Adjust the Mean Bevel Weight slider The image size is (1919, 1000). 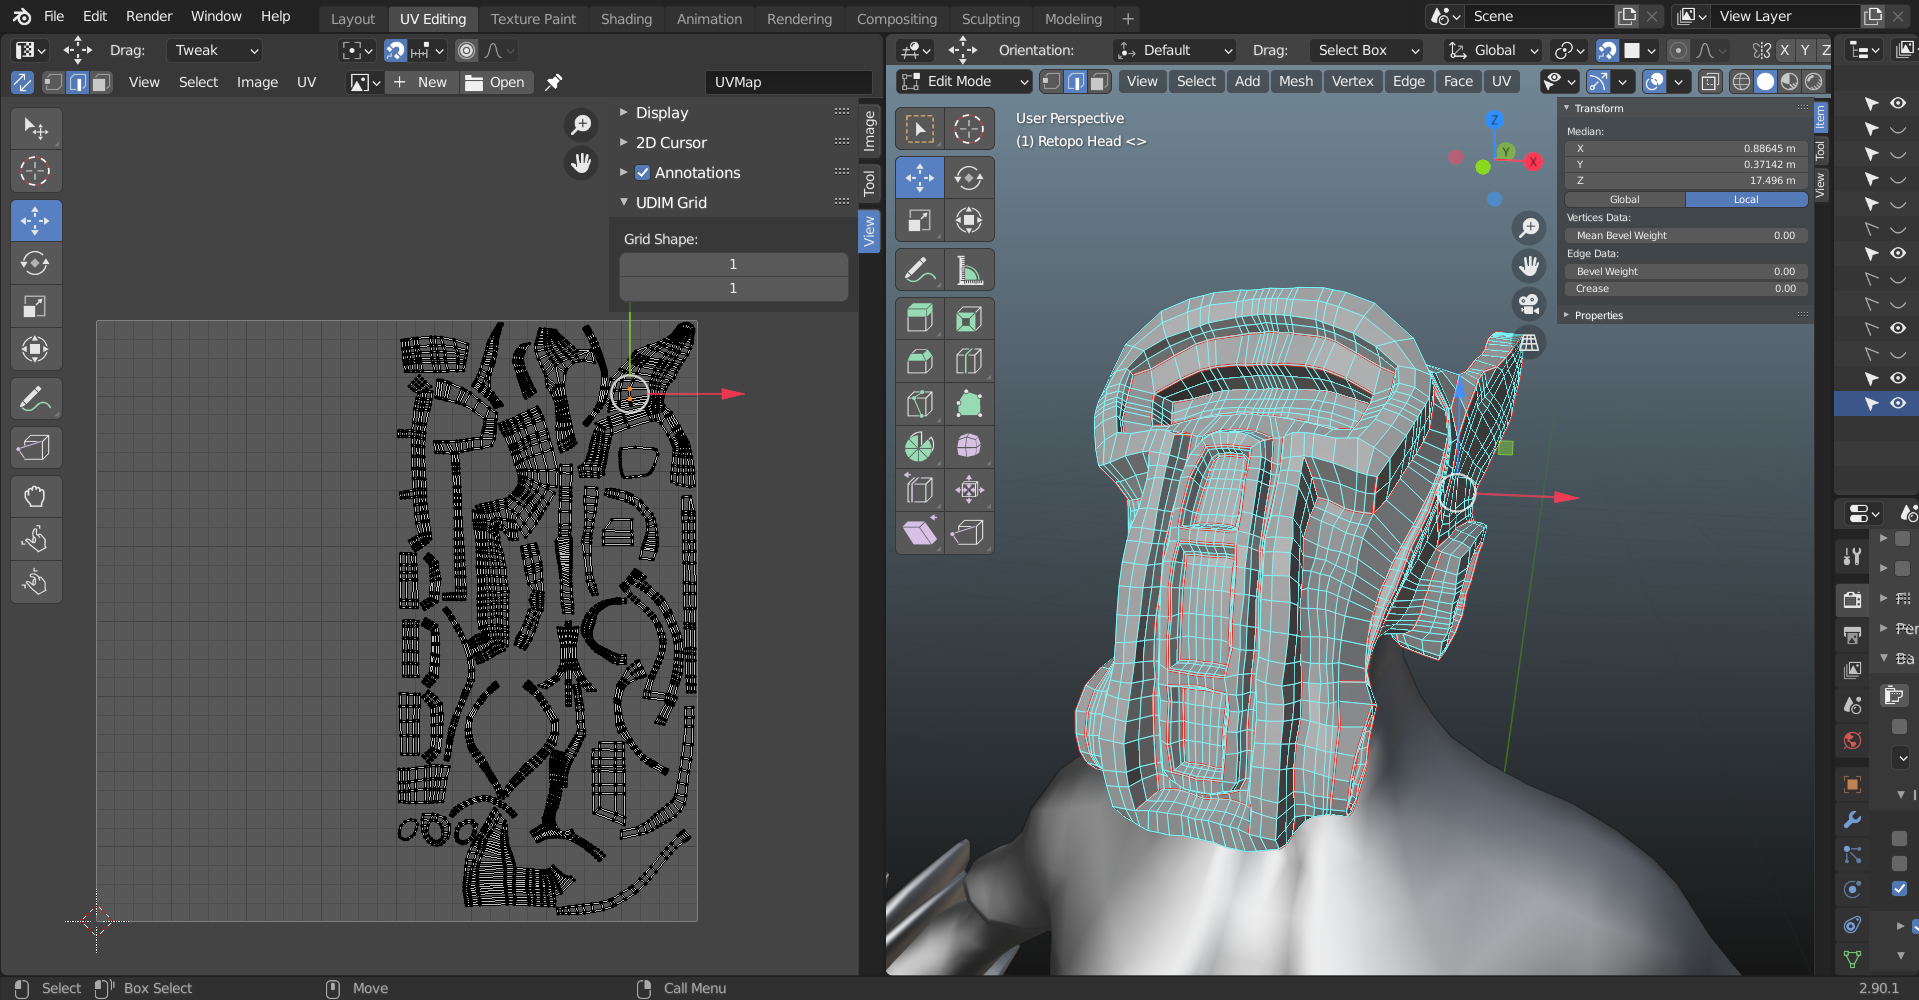[1685, 236]
